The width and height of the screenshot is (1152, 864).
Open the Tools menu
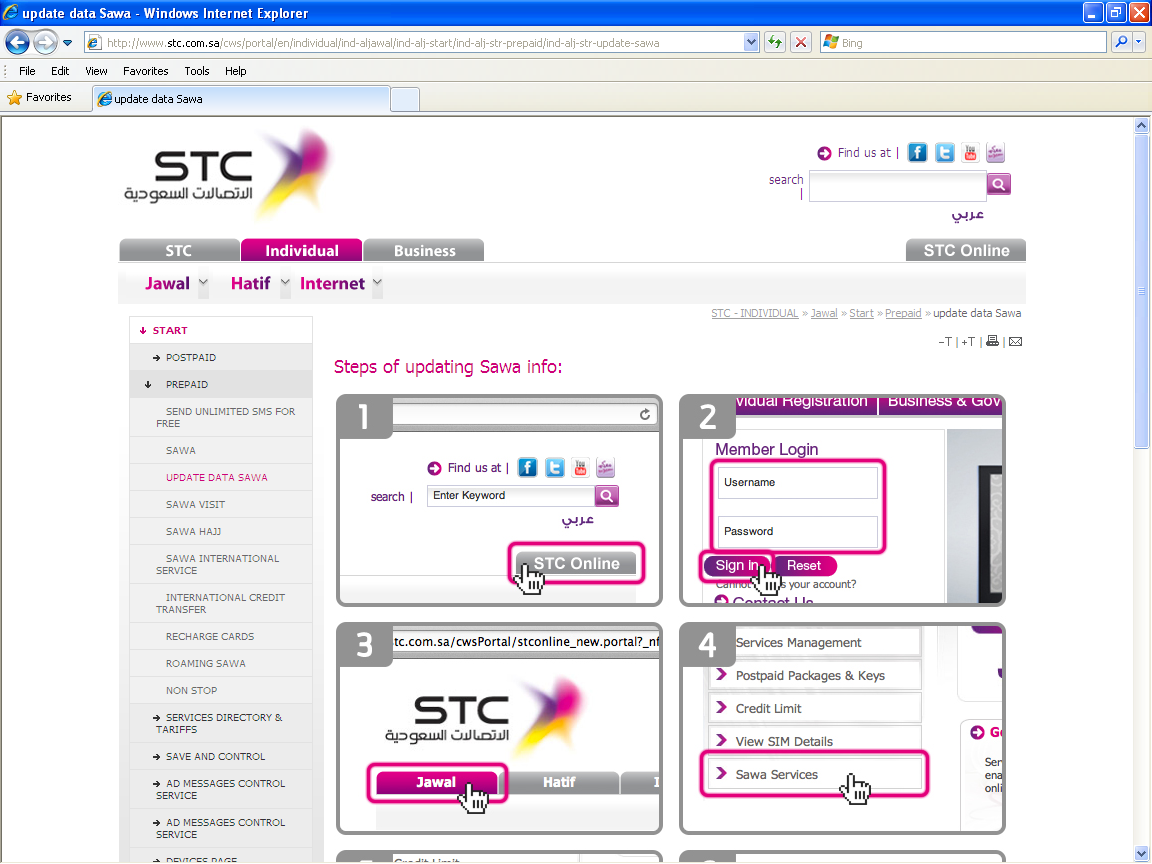tap(197, 71)
